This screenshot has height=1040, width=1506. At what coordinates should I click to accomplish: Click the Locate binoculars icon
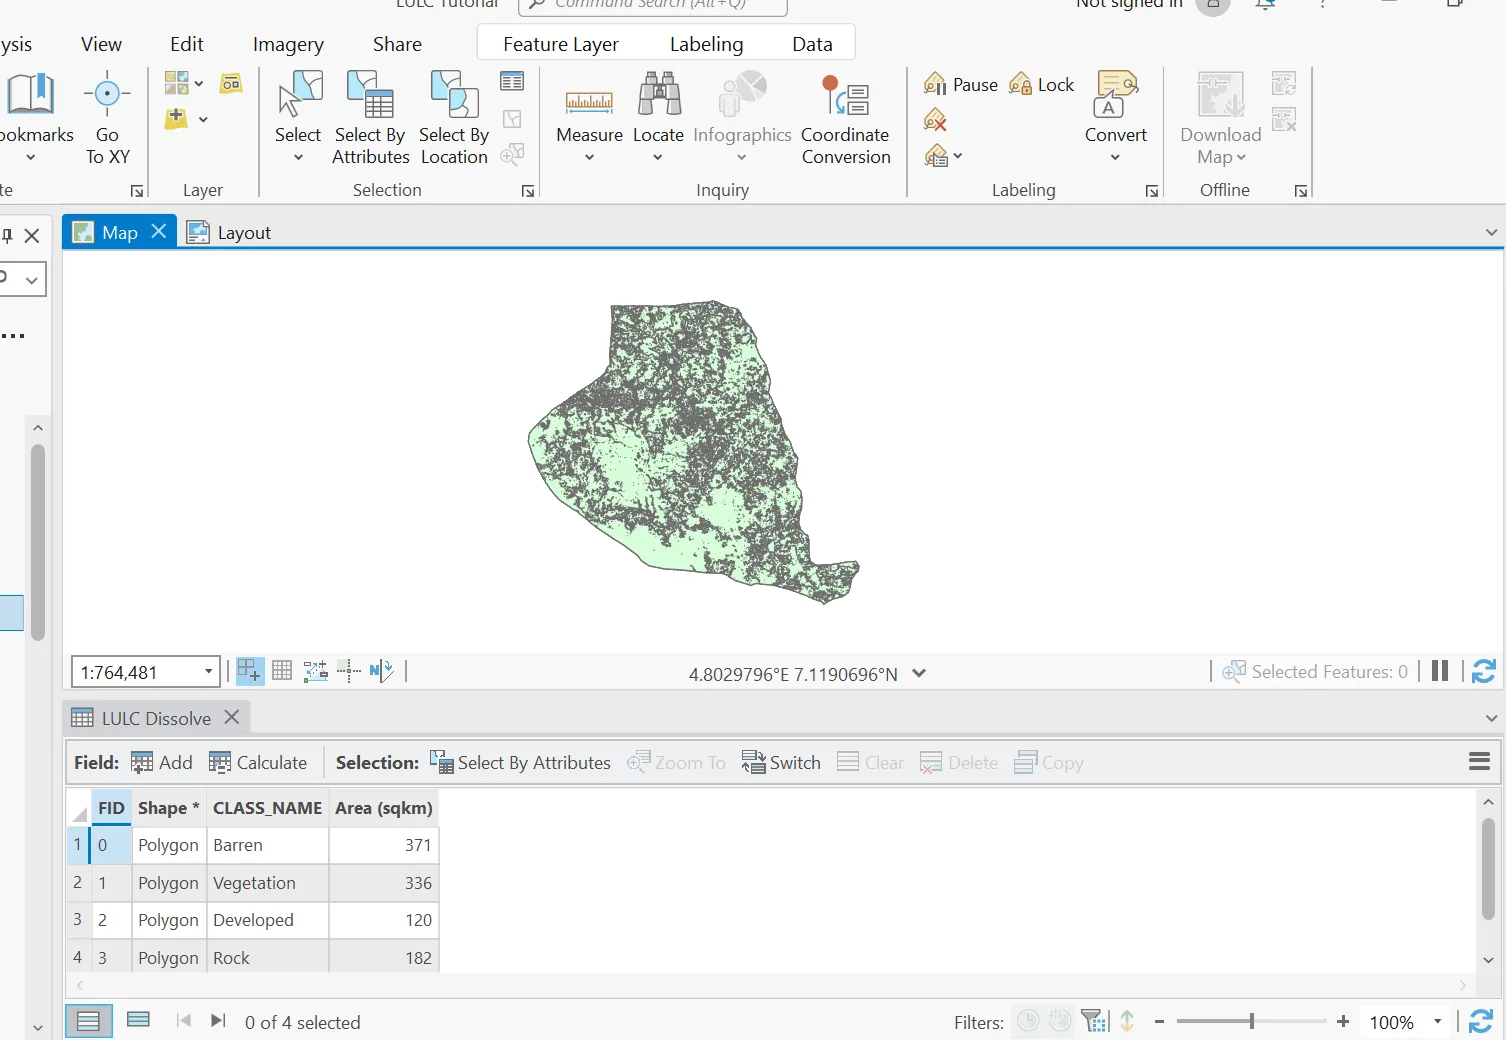coord(659,95)
